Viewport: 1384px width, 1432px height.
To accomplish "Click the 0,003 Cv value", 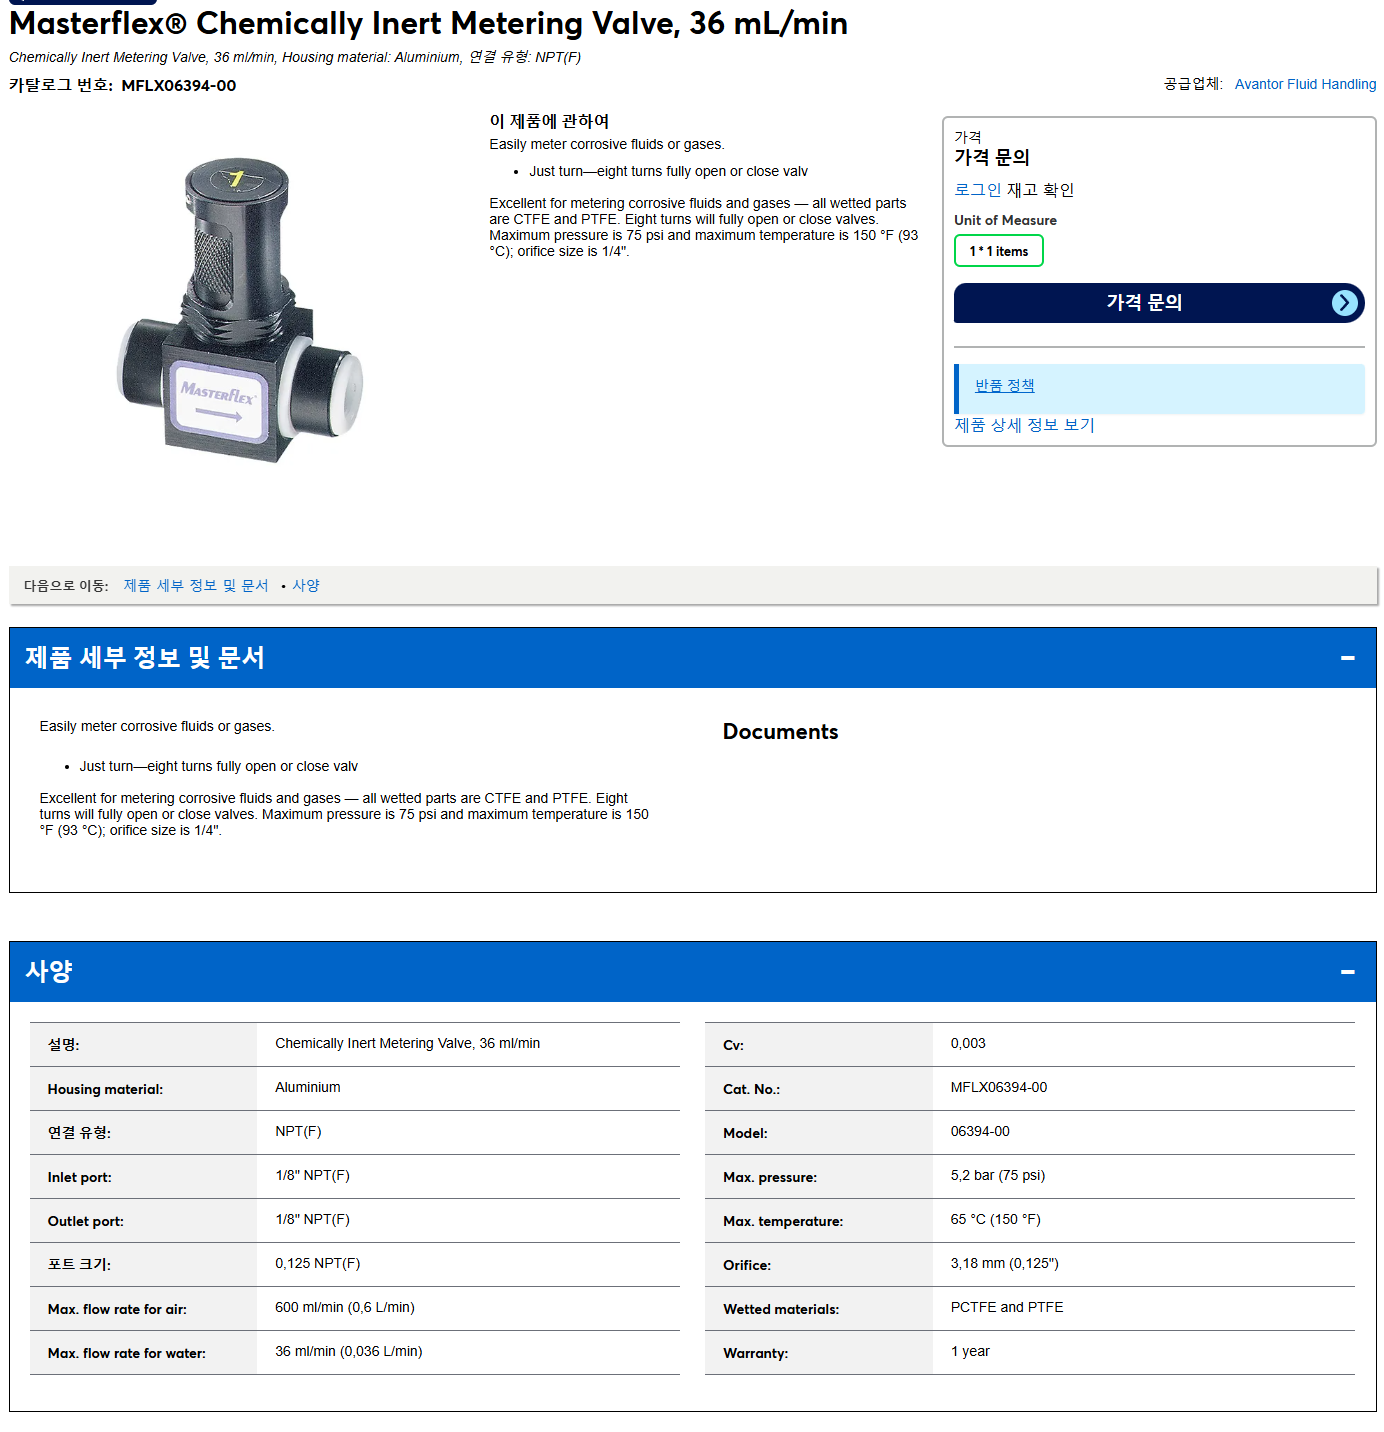I will [968, 1043].
